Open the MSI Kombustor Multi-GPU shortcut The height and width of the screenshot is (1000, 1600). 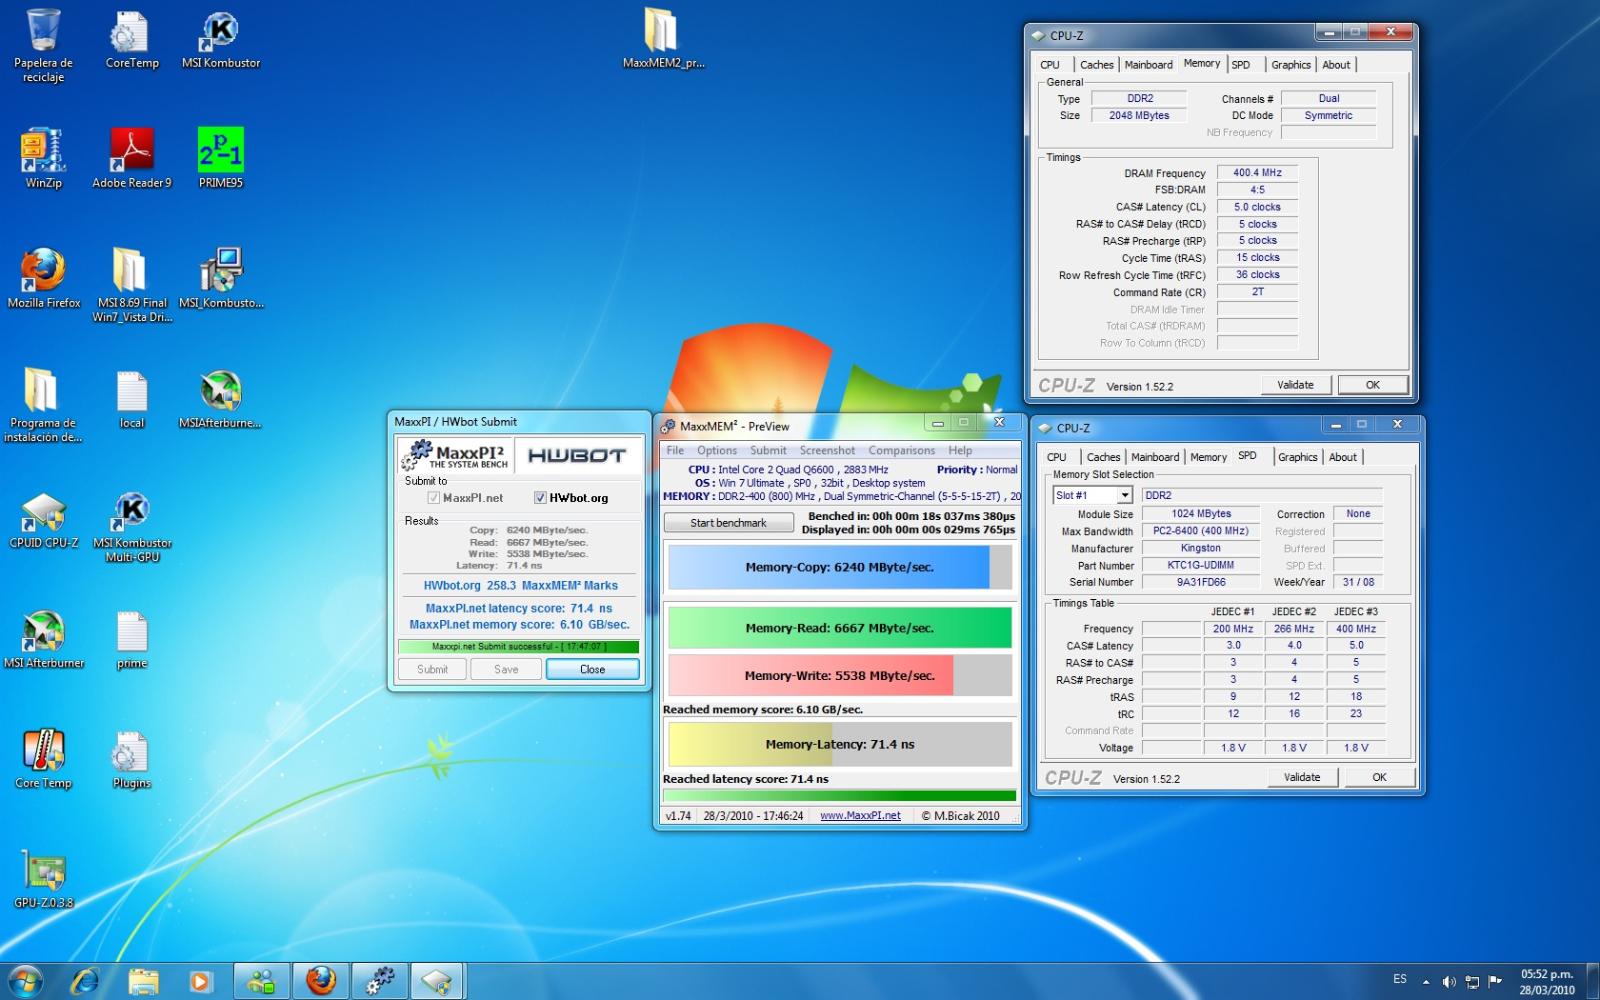(132, 526)
